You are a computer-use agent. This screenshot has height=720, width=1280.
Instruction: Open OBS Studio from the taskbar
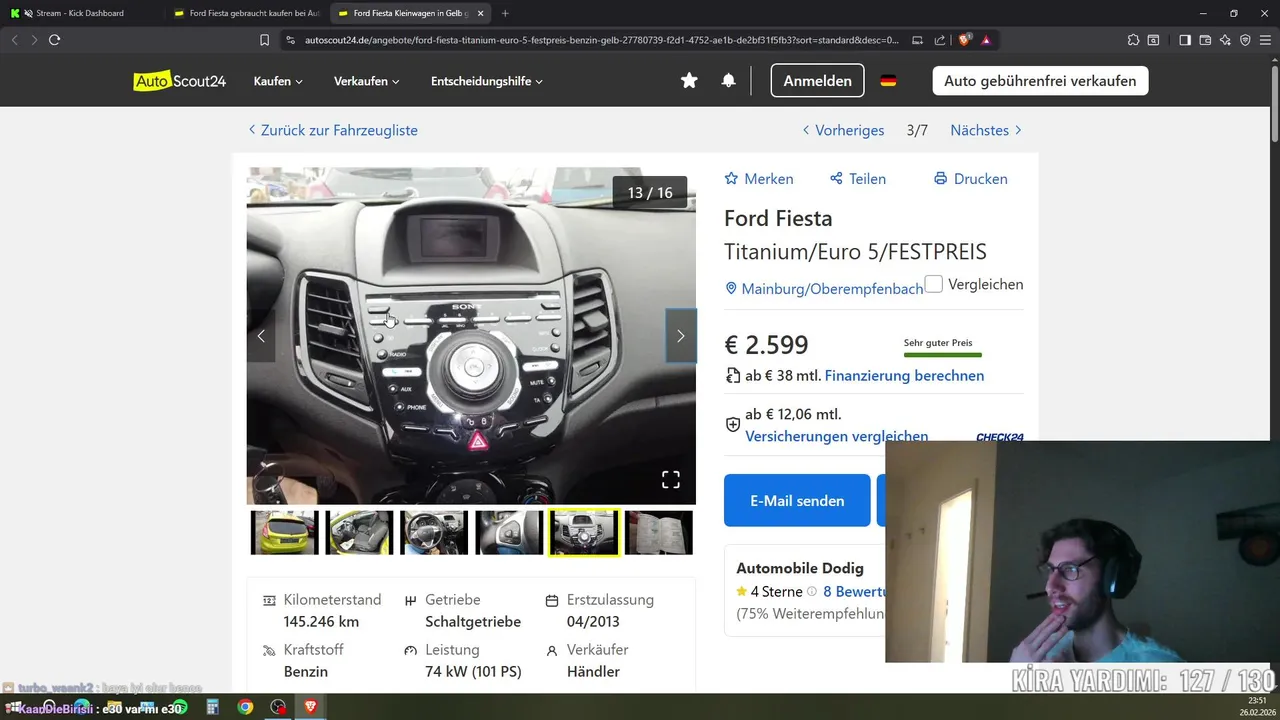278,707
